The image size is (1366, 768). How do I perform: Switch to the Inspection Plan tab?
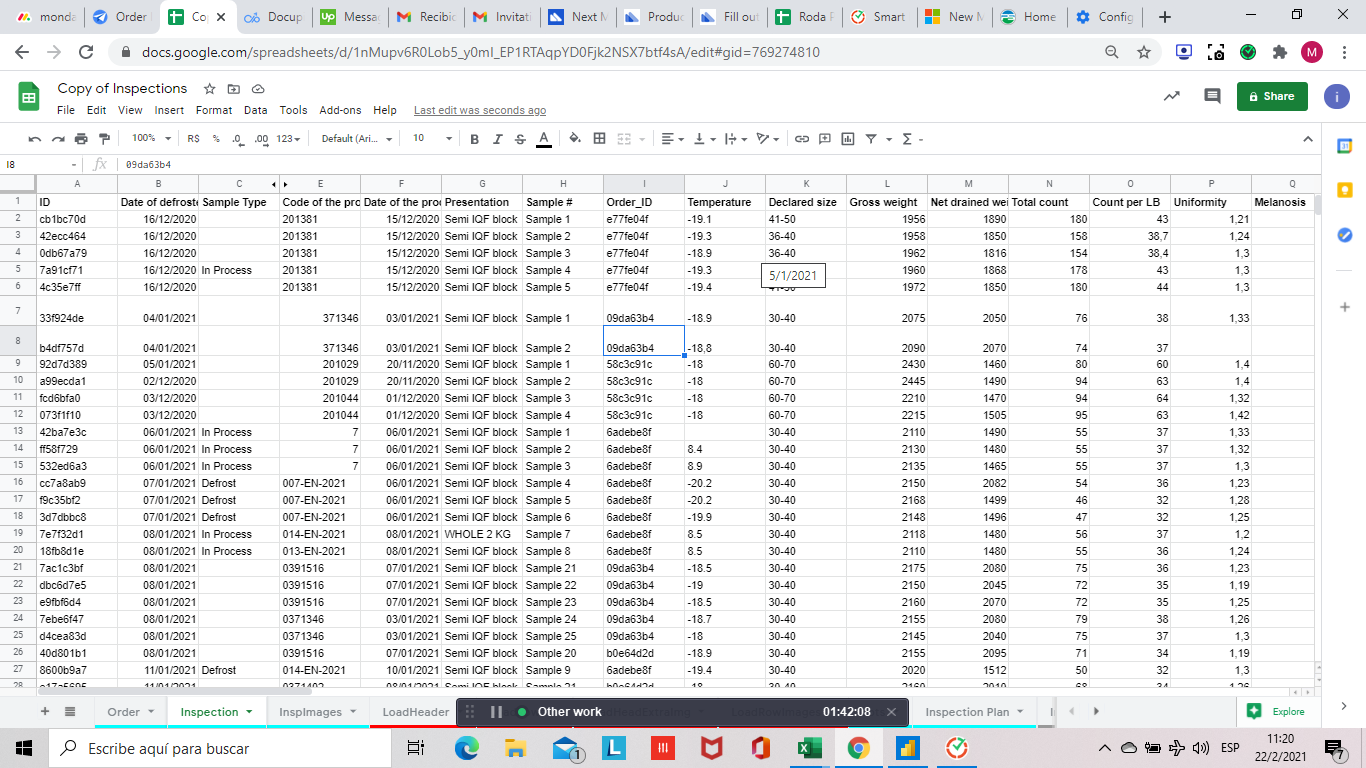pyautogui.click(x=975, y=711)
